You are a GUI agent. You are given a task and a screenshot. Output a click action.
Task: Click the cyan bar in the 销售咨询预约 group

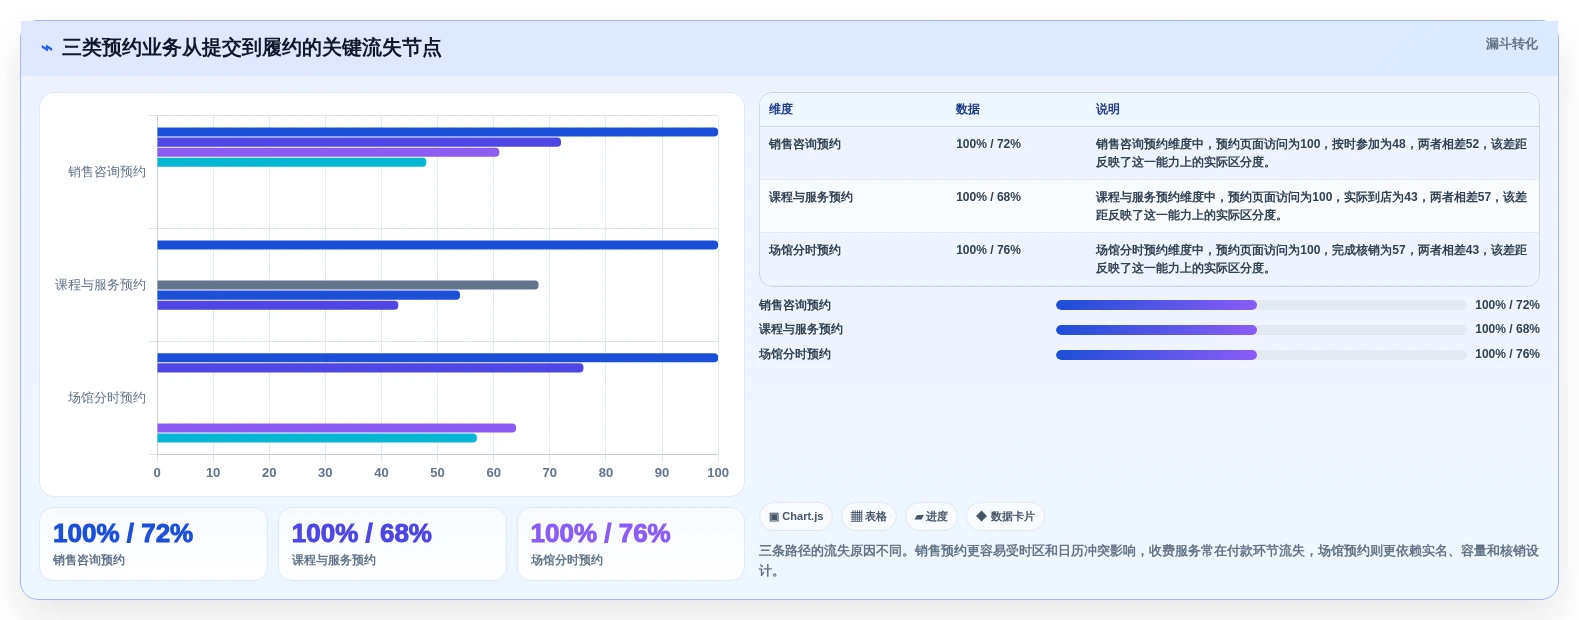(x=291, y=162)
